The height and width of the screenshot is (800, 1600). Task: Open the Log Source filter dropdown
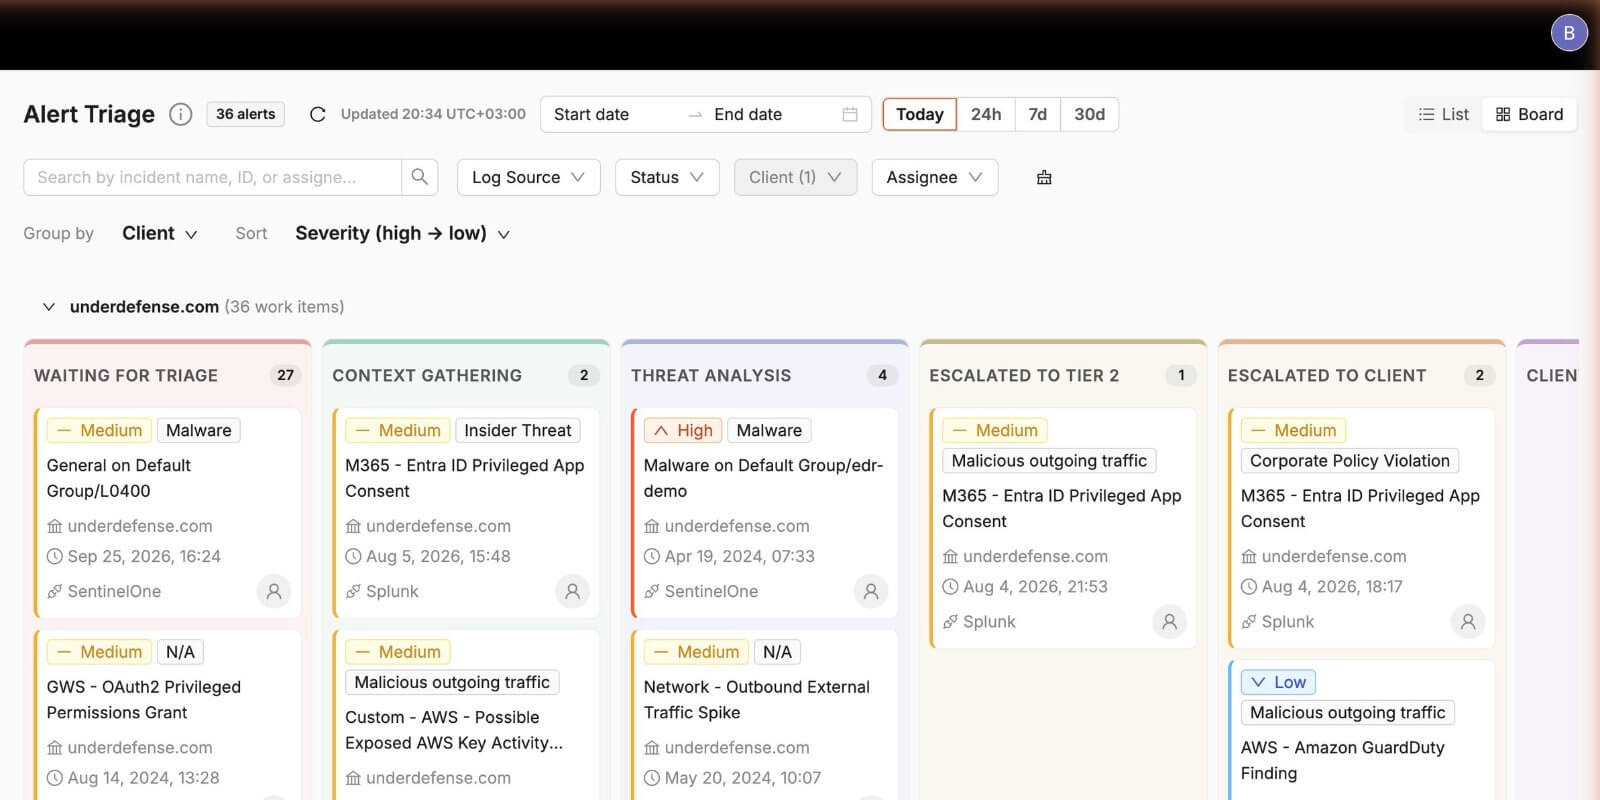click(529, 177)
